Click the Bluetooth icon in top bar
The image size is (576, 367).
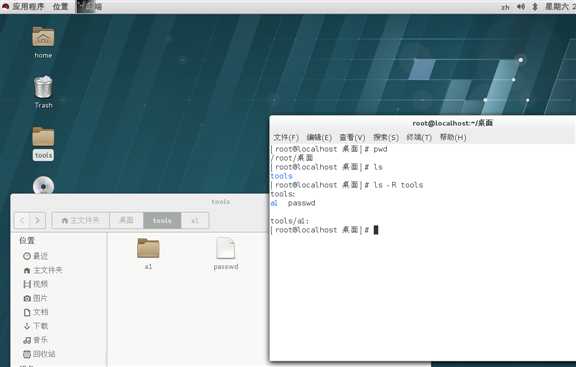pyautogui.click(x=535, y=7)
